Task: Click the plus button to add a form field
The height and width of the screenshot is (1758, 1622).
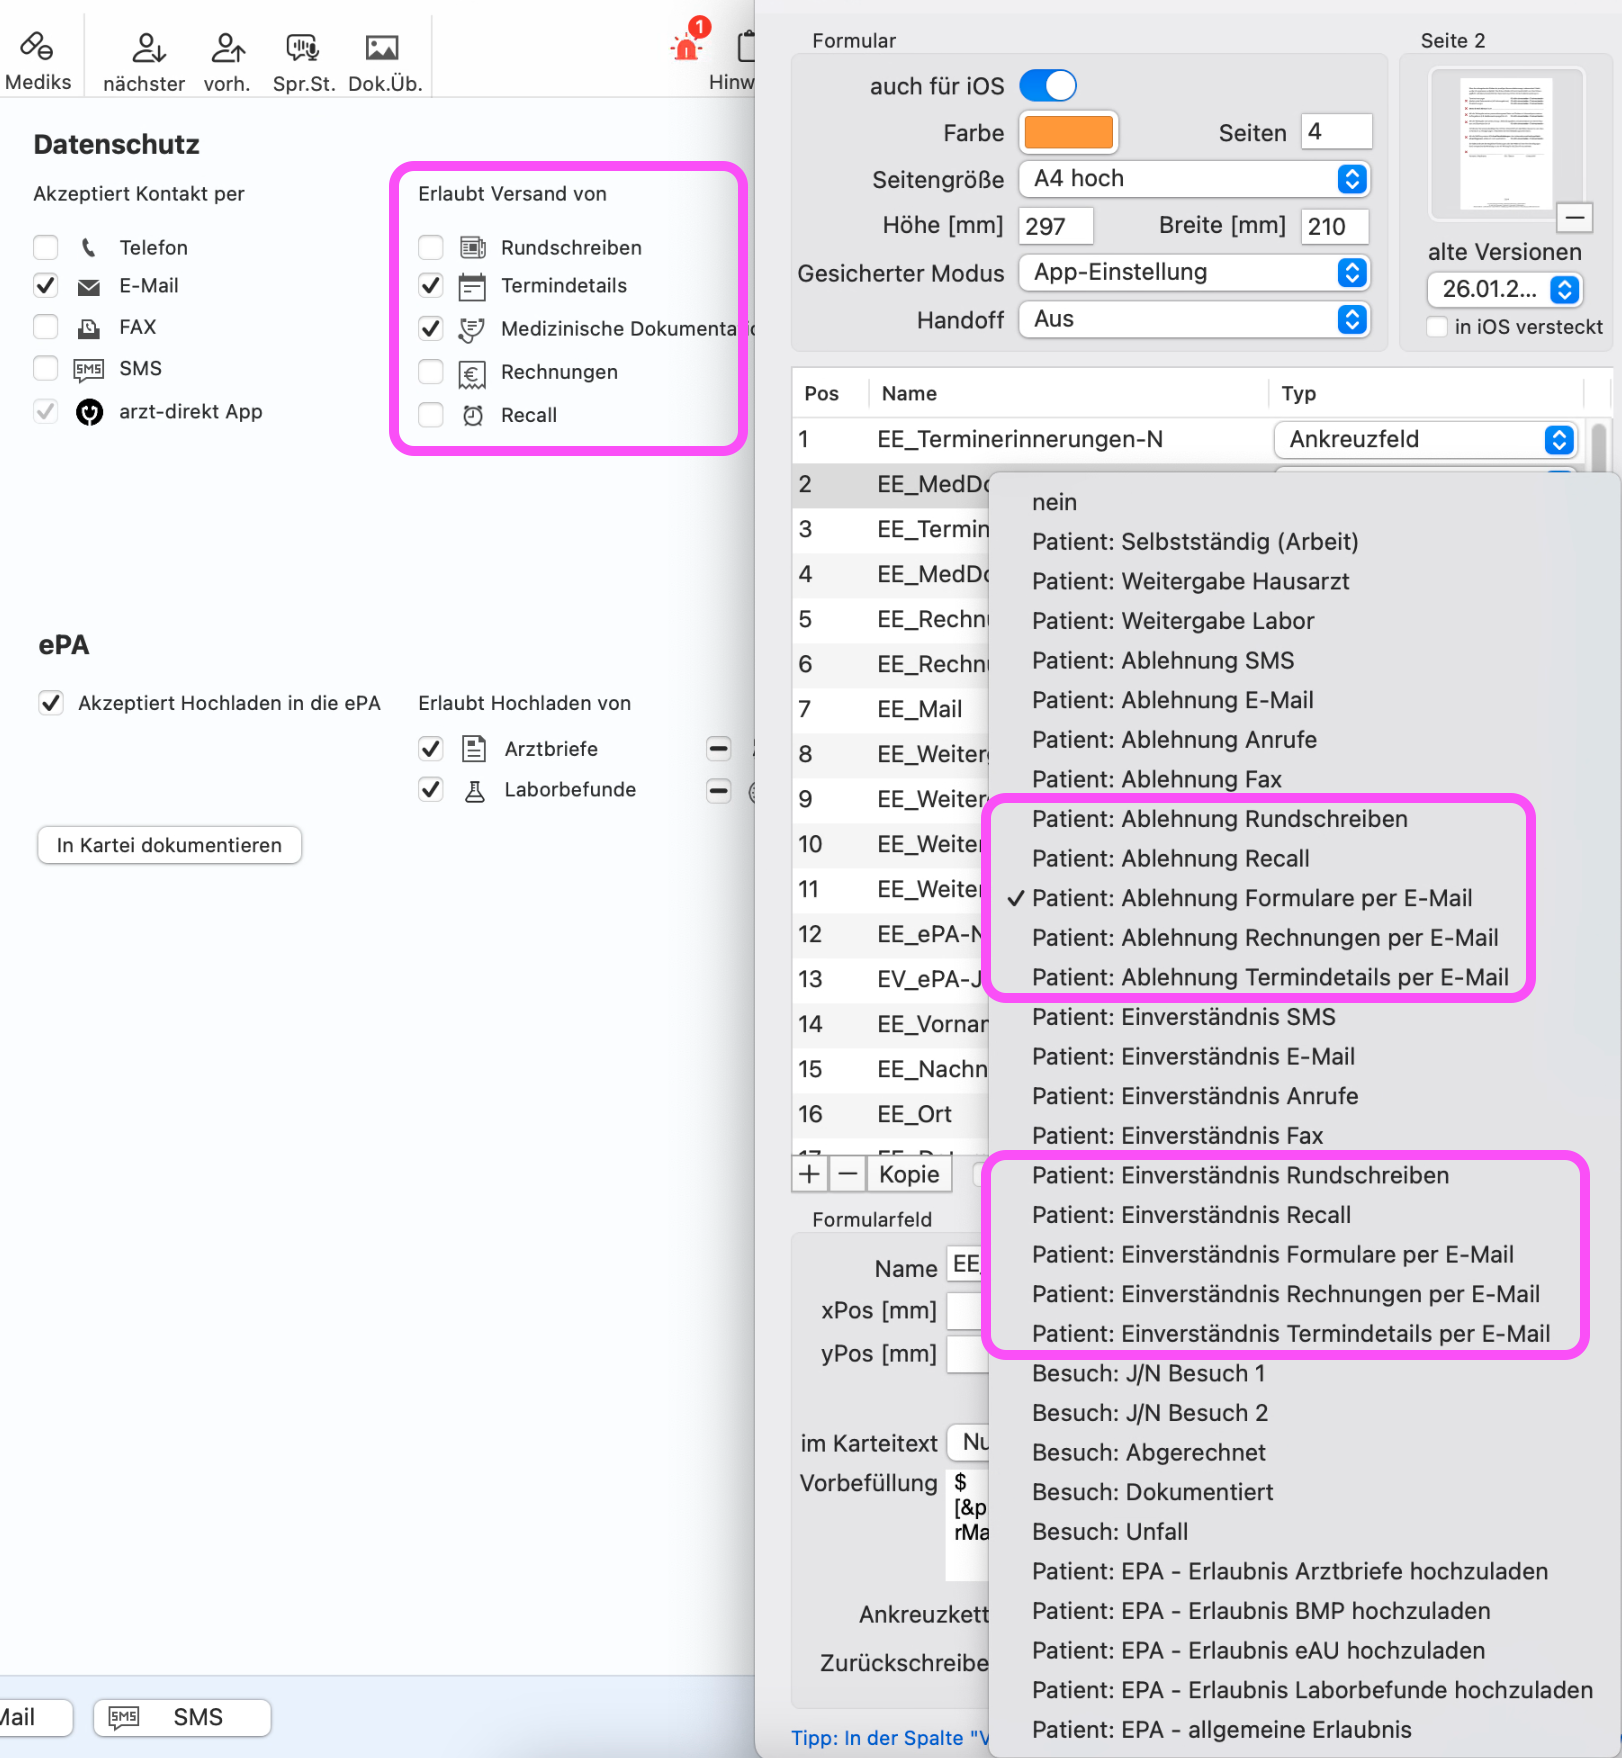Action: coord(810,1173)
